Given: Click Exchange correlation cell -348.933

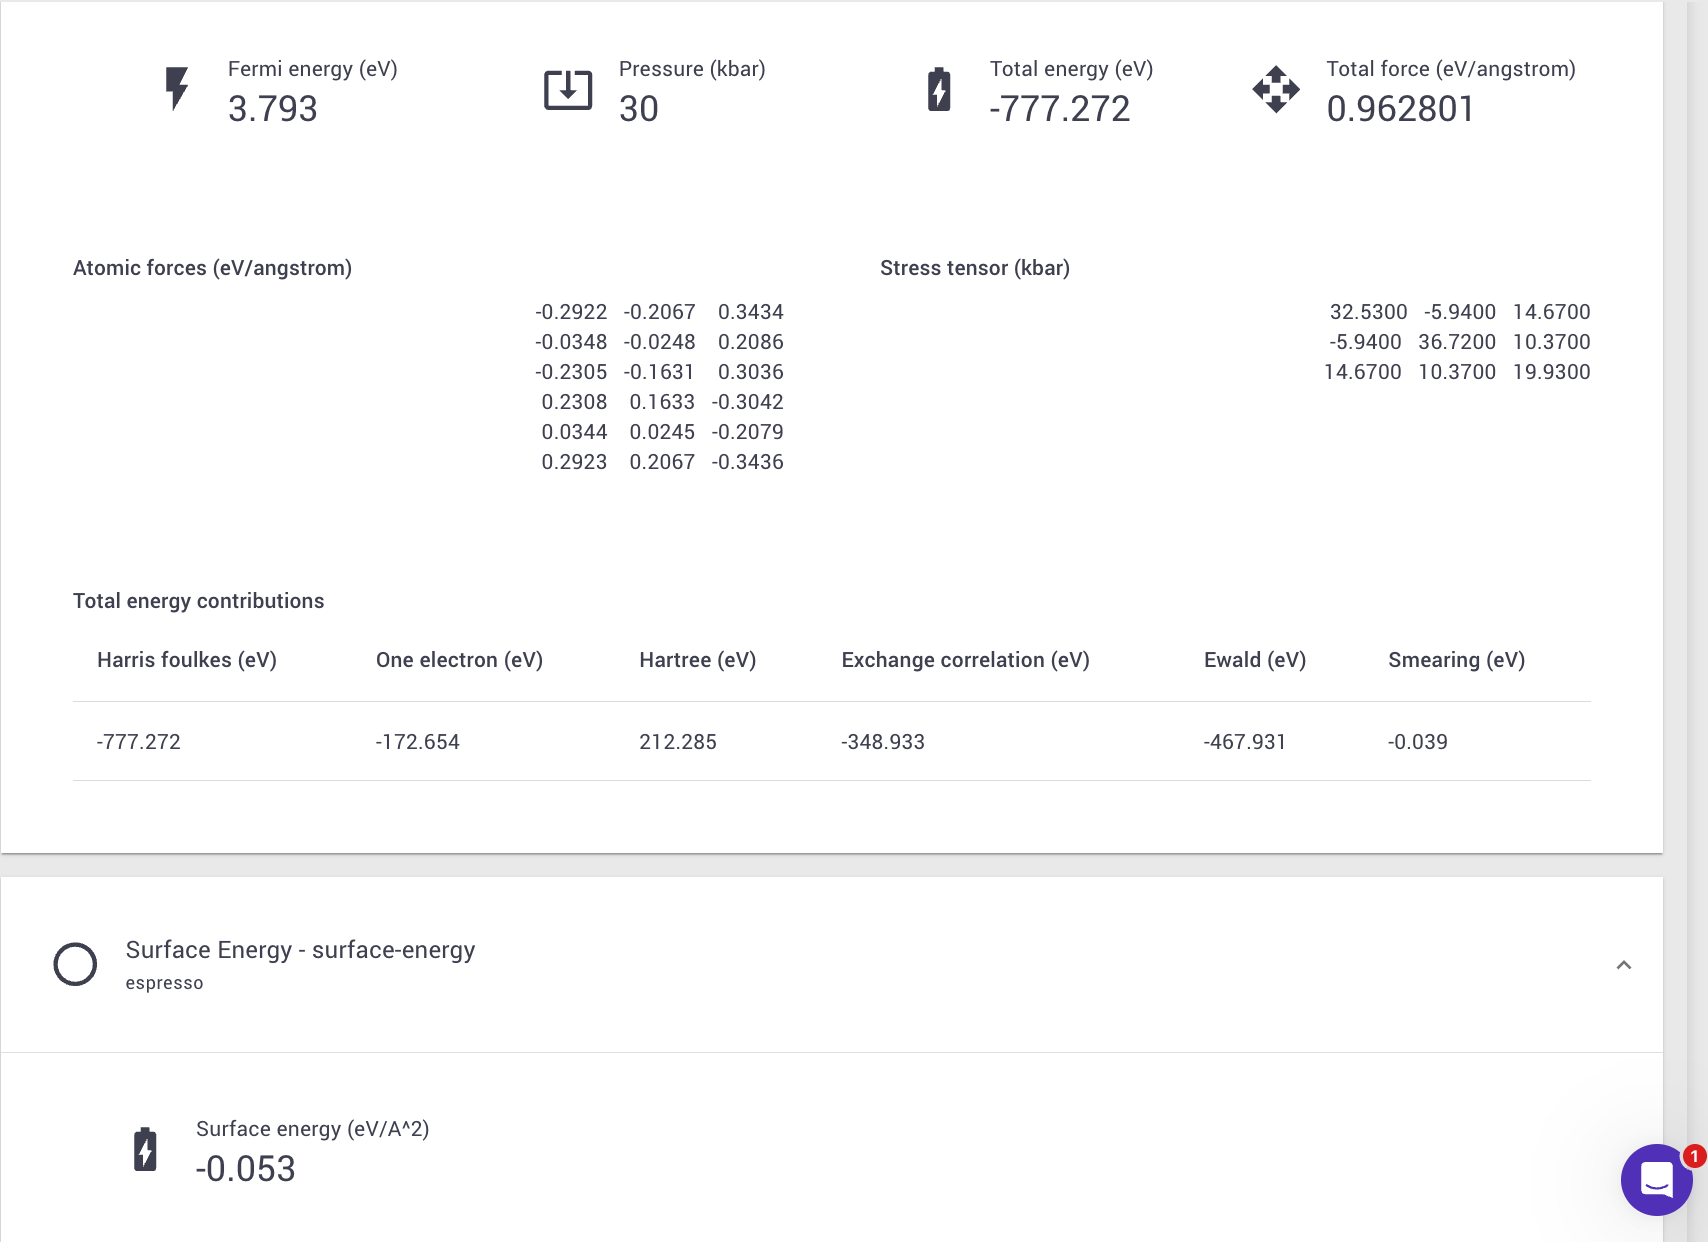Looking at the screenshot, I should (883, 742).
